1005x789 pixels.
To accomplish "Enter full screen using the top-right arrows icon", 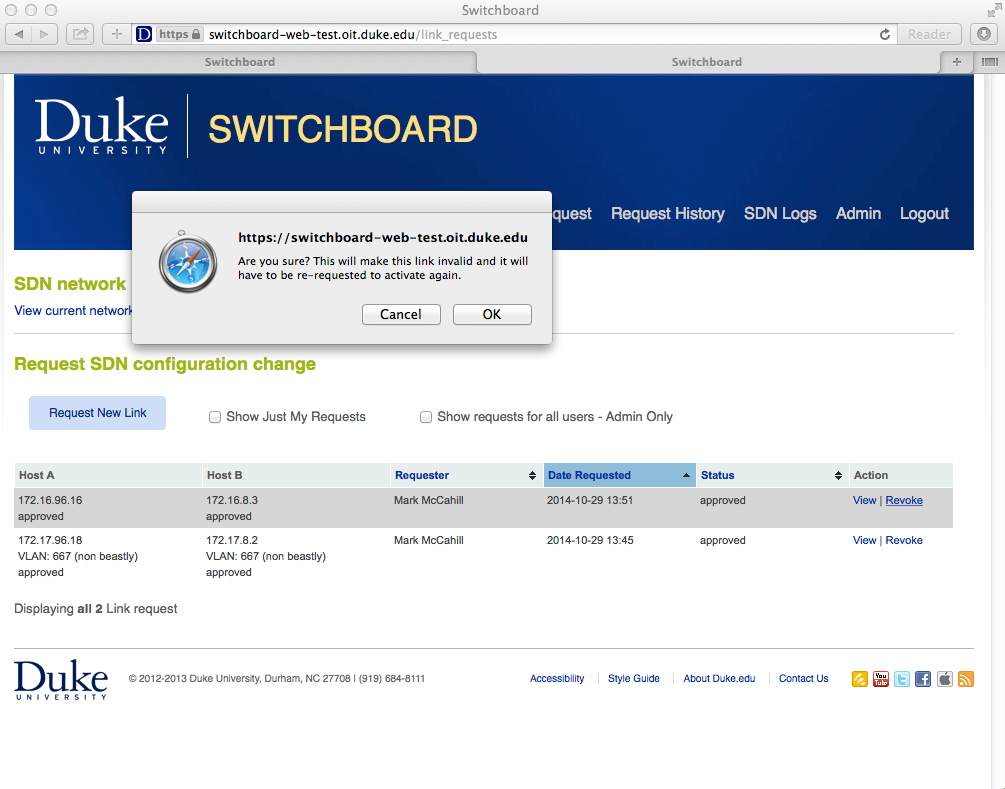I will click(x=993, y=10).
